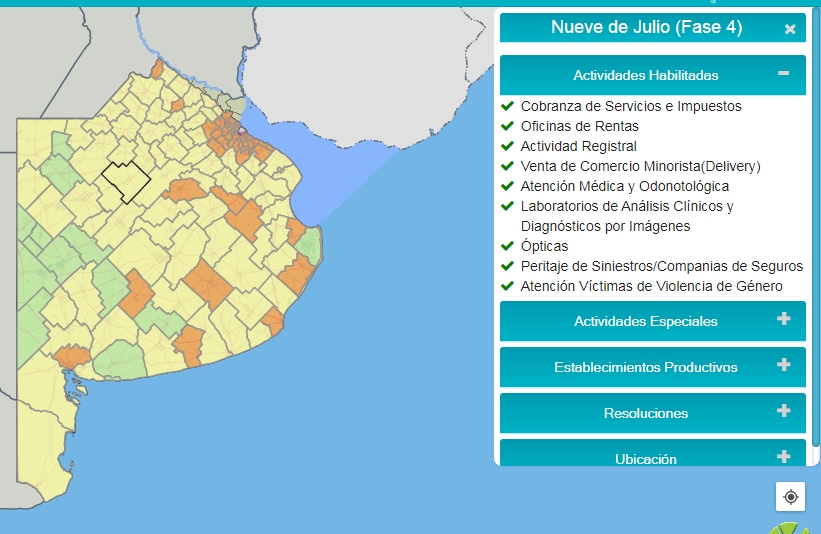This screenshot has height=534, width=821.
Task: Click the checkmark beside Cobranza de Servicios
Action: (507, 106)
